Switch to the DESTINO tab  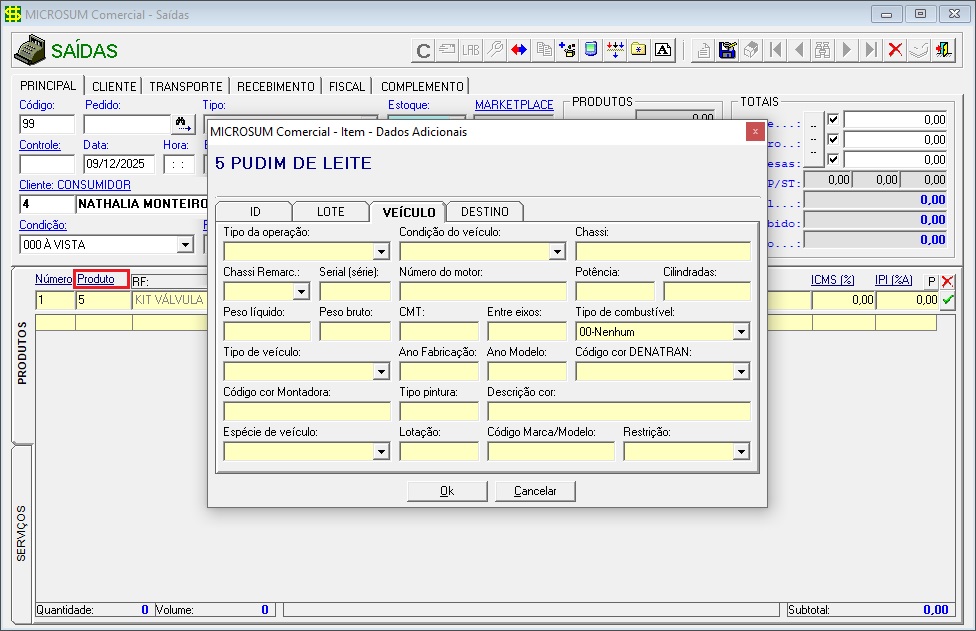pos(485,212)
